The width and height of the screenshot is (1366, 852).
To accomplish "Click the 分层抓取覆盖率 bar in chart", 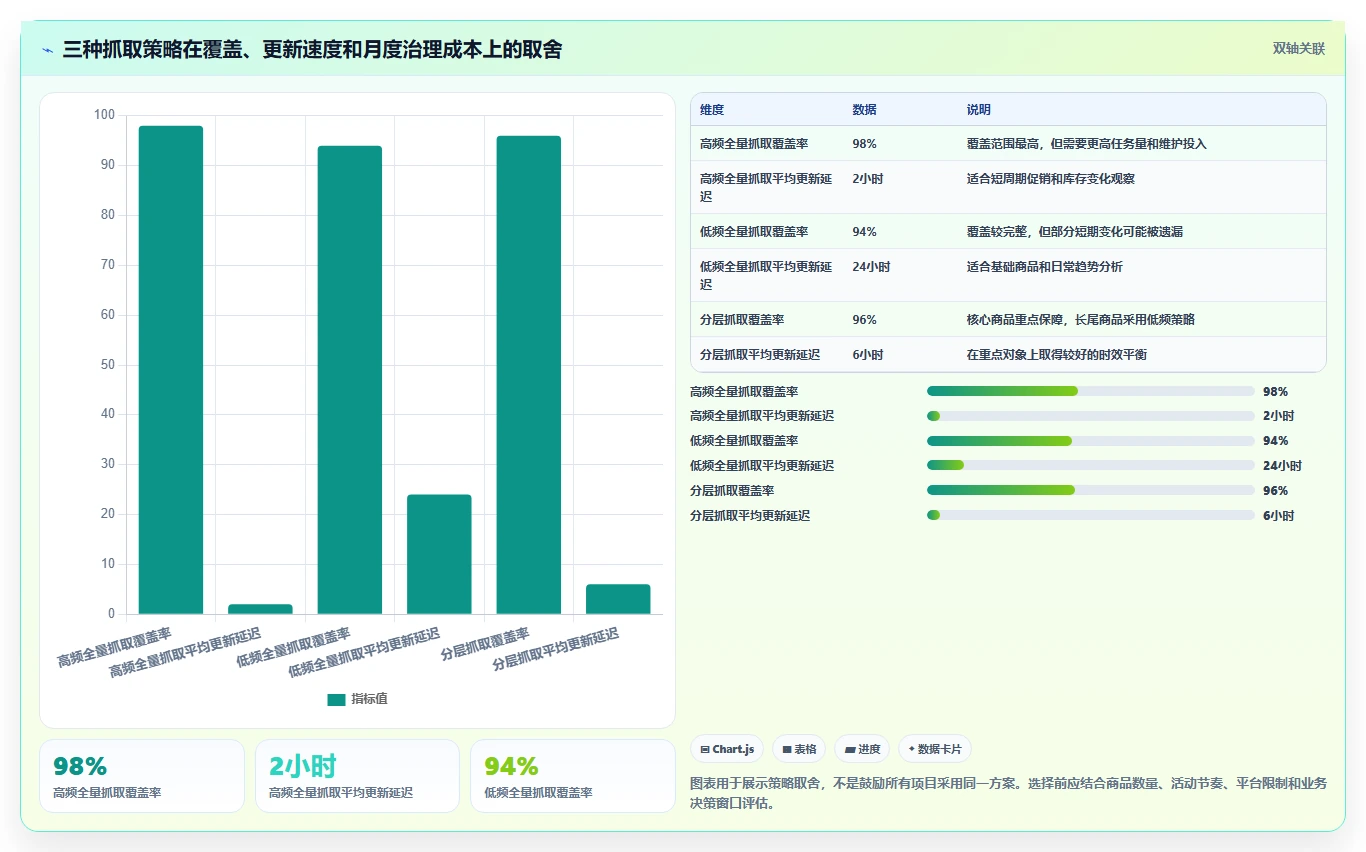I will coord(529,375).
